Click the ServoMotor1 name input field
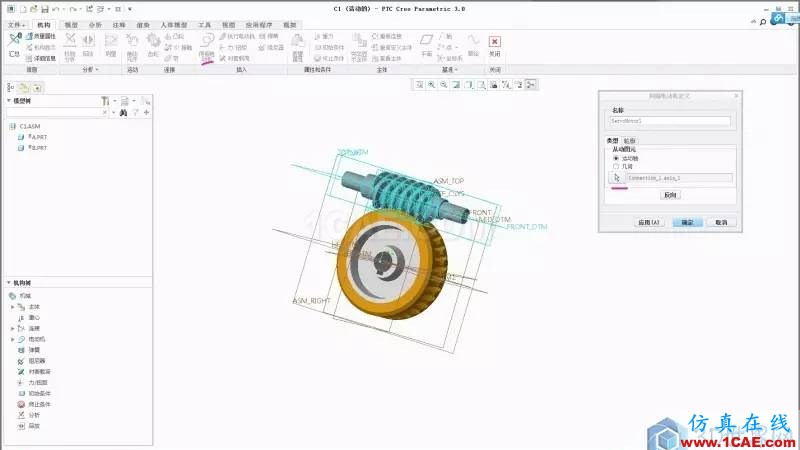 click(670, 121)
